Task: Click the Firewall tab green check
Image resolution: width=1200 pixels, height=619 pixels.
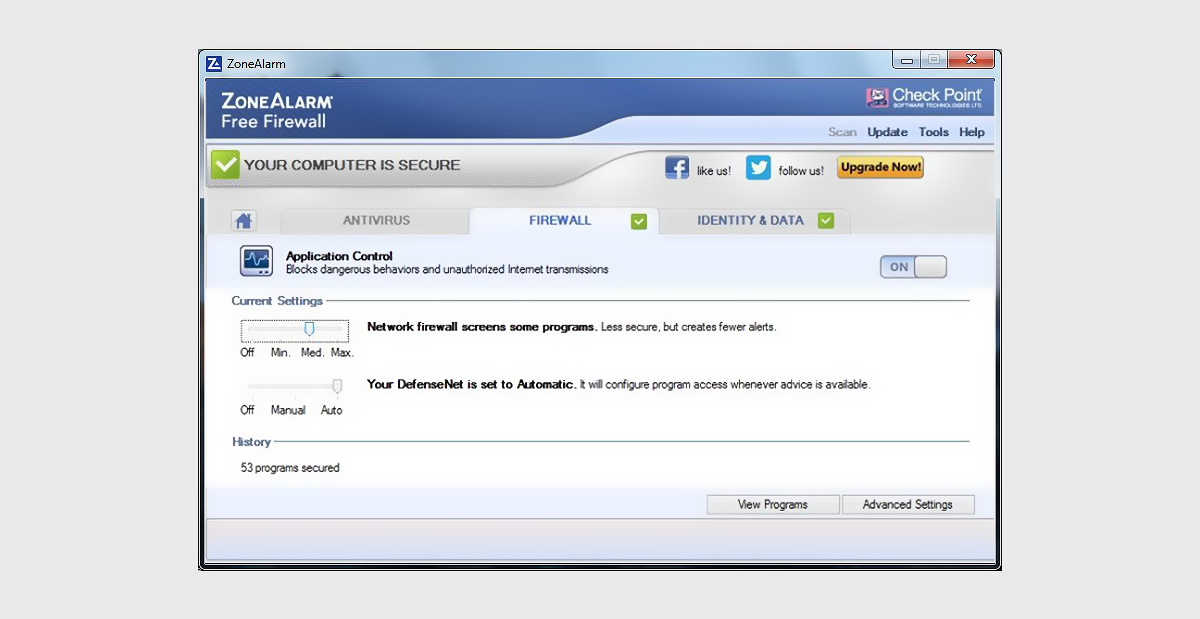Action: tap(639, 221)
